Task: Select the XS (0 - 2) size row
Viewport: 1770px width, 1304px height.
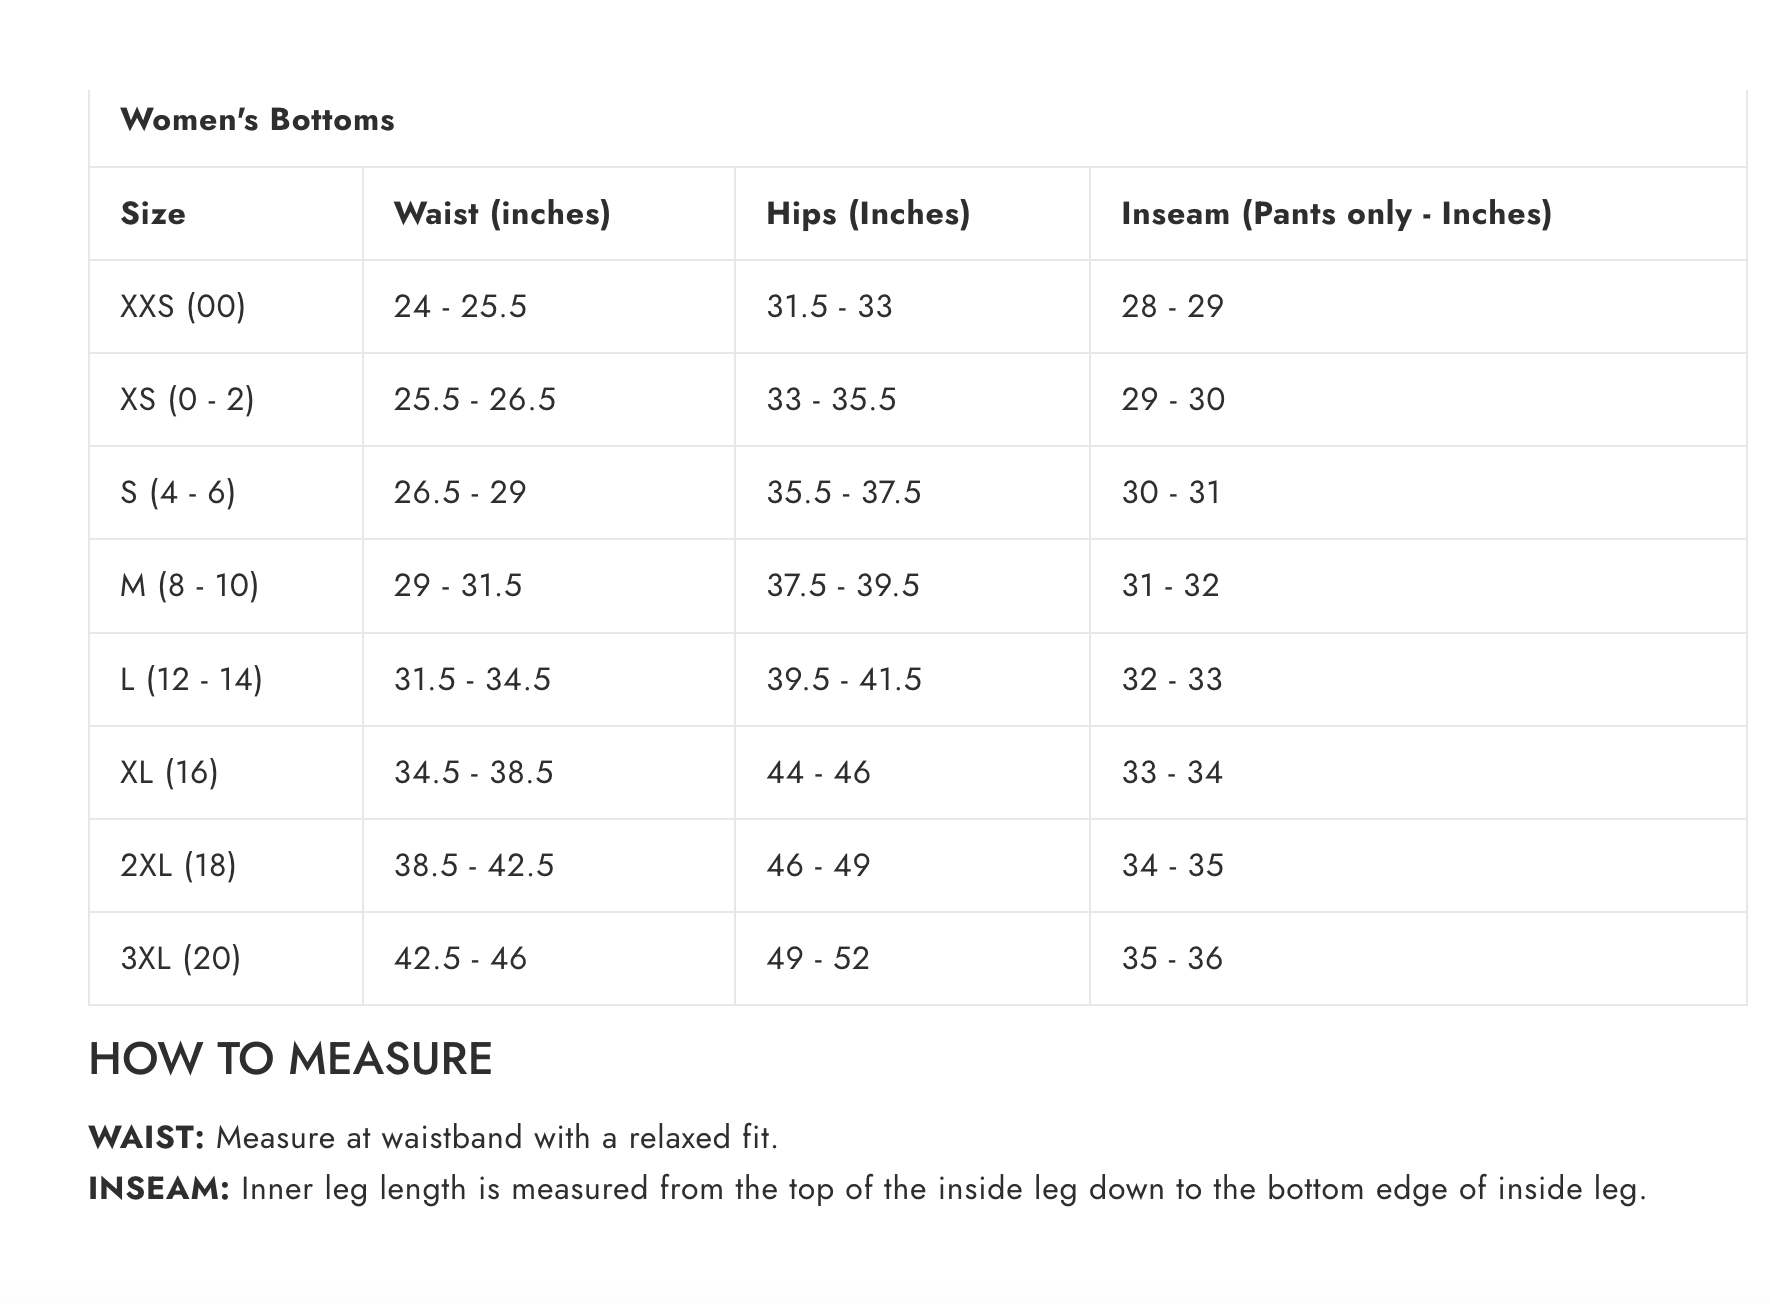Action: tap(917, 399)
